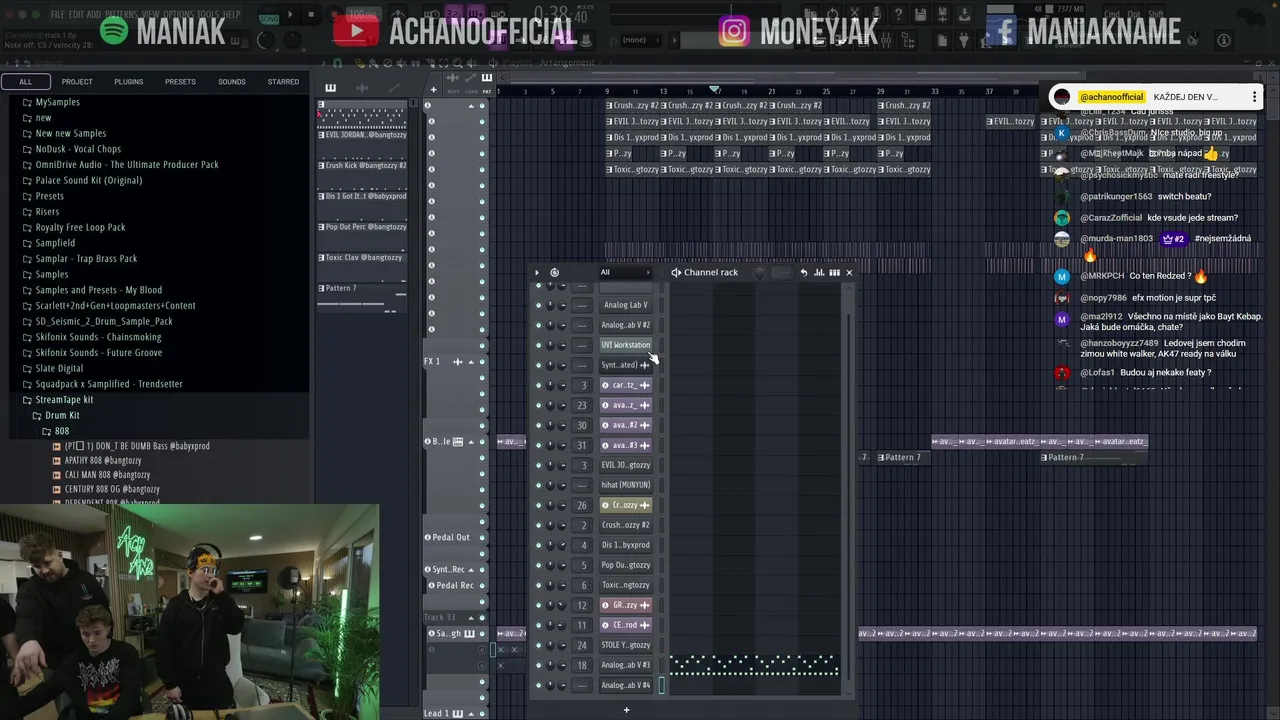
Task: Show automation clips in the picker panel
Action: [394, 88]
